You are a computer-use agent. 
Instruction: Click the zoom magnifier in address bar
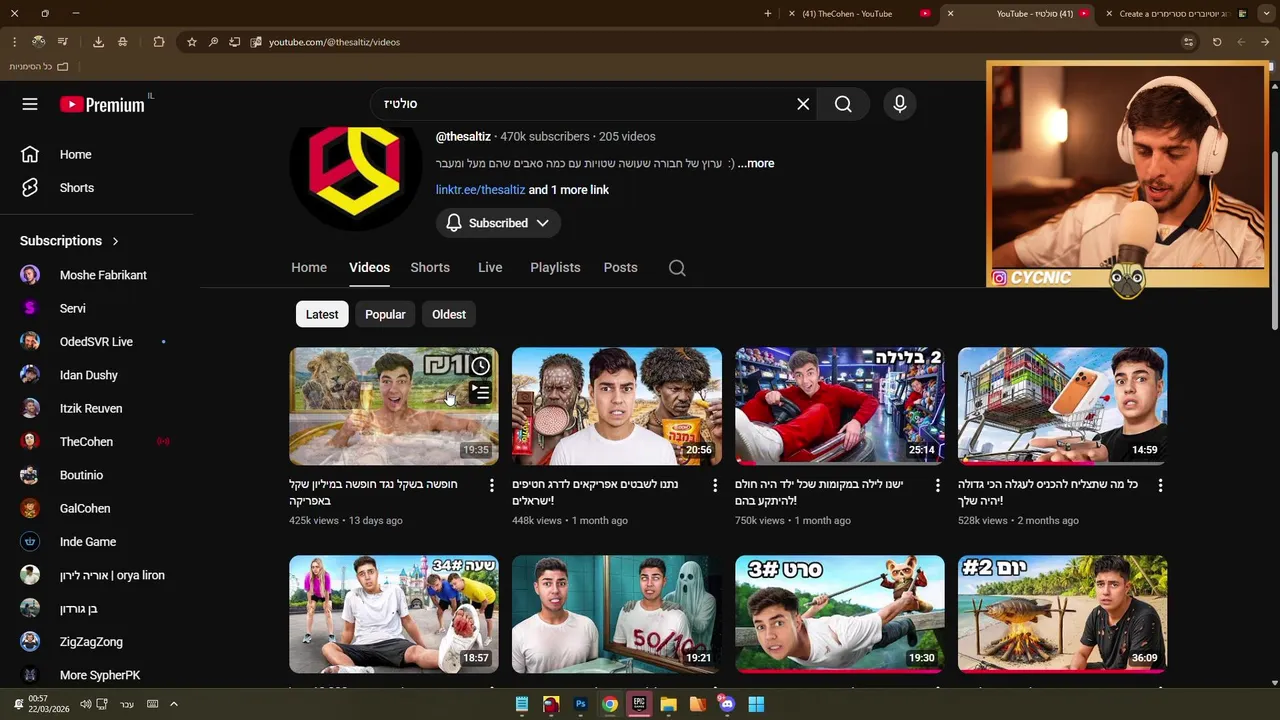pyautogui.click(x=213, y=42)
